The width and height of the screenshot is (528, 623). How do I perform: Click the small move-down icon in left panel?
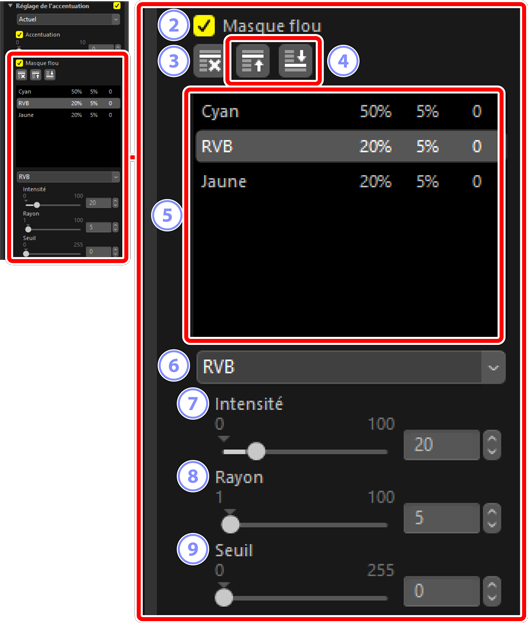point(50,75)
